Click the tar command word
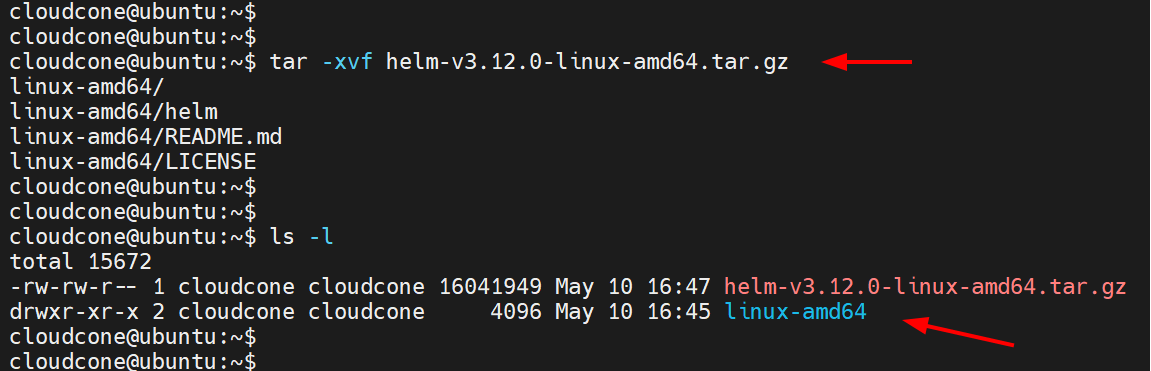 (x=289, y=62)
